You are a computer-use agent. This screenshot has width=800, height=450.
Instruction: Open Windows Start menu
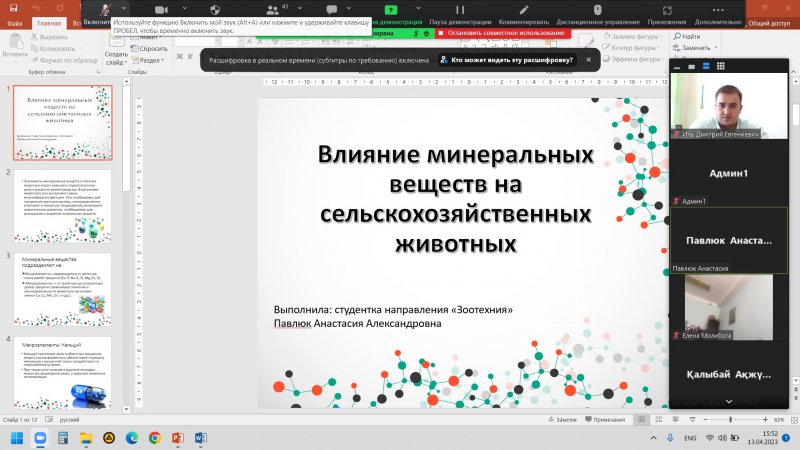pyautogui.click(x=17, y=438)
